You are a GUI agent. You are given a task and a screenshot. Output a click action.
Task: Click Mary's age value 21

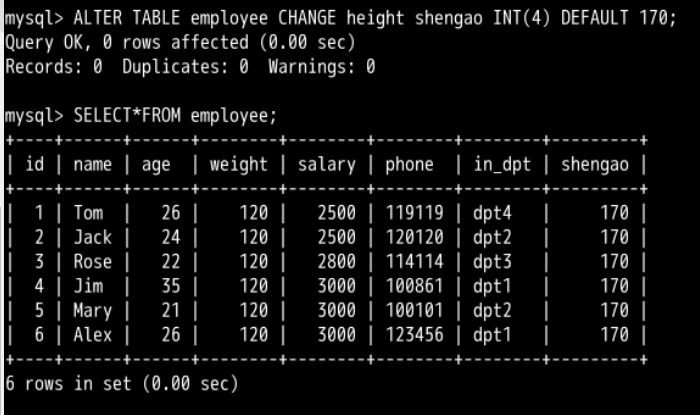pos(171,311)
